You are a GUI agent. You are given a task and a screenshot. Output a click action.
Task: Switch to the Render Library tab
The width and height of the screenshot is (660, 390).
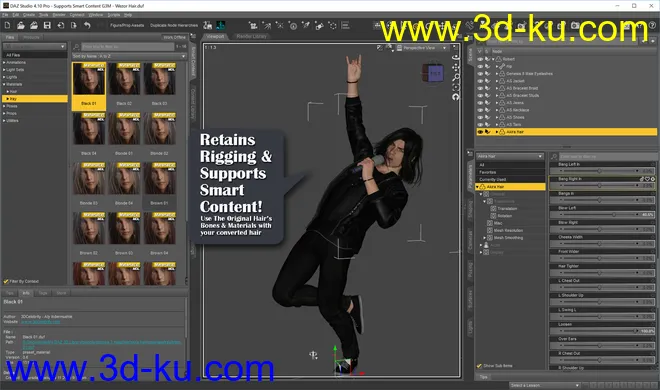(x=251, y=37)
